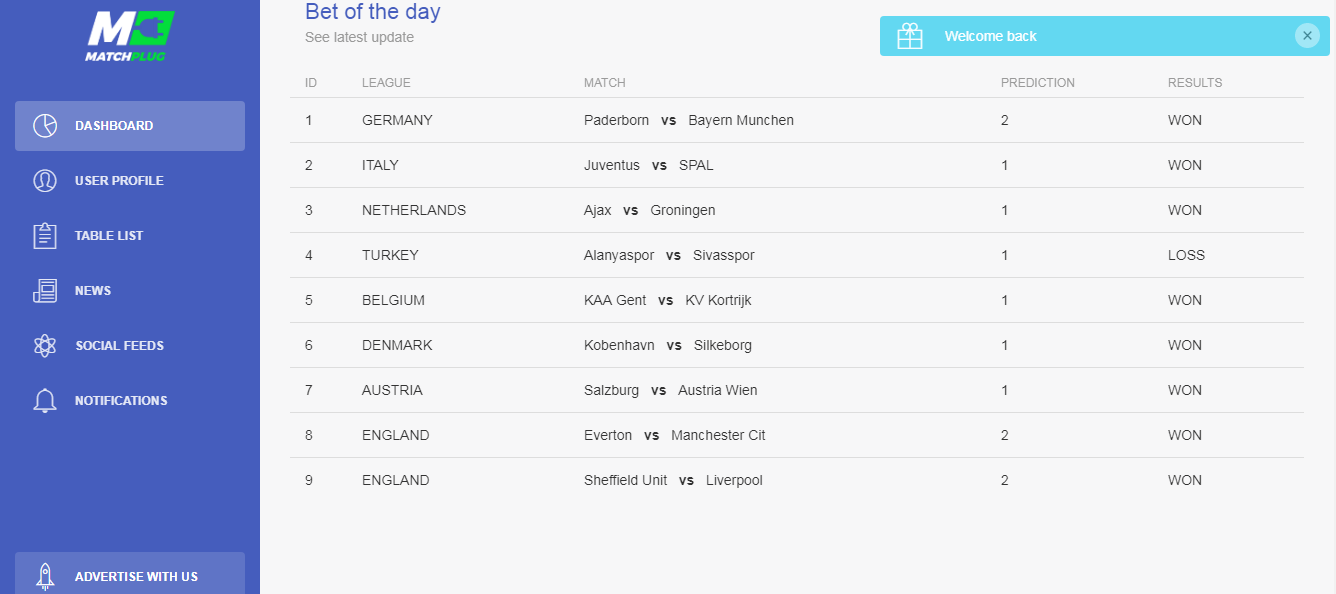This screenshot has height=594, width=1336.
Task: Click the Social Feeds atom icon
Action: [x=45, y=346]
